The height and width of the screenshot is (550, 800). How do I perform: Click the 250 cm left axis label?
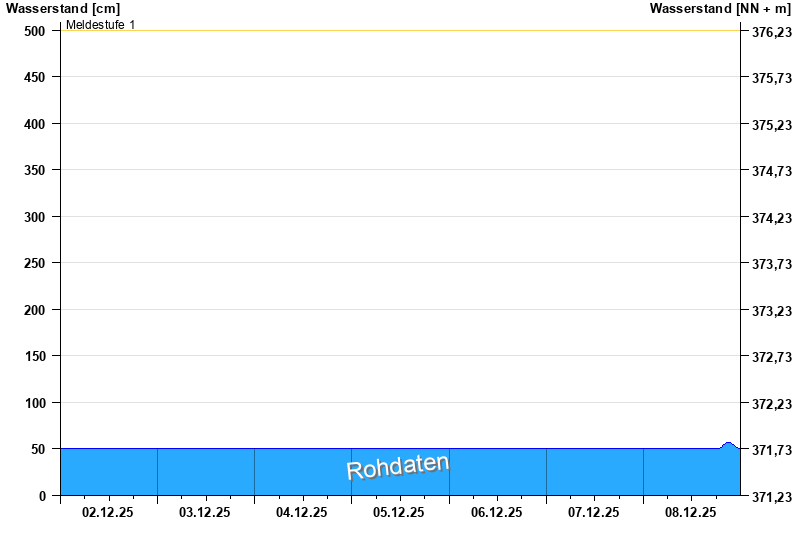point(35,263)
